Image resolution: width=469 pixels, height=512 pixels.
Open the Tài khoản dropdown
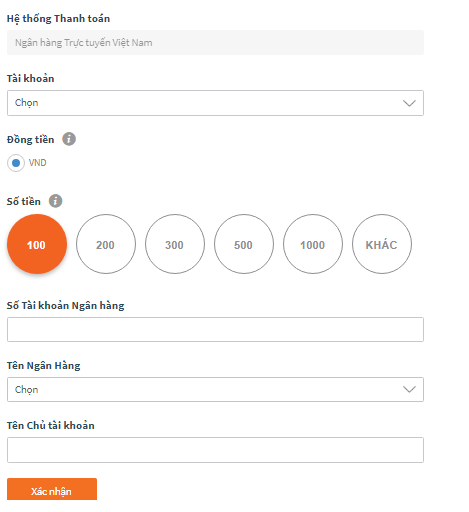pos(215,103)
